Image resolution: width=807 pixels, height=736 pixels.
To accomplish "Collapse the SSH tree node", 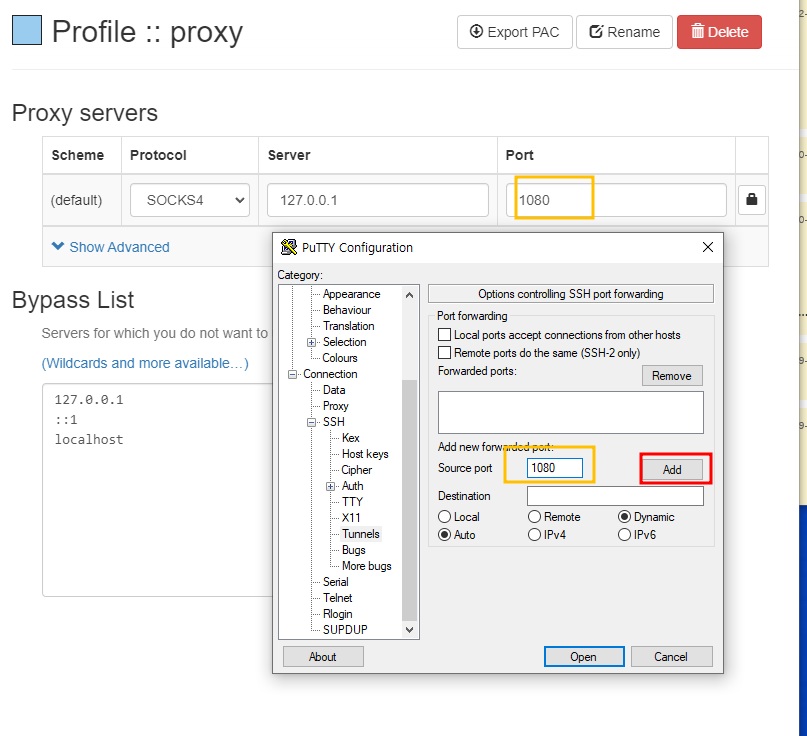I will pos(311,422).
